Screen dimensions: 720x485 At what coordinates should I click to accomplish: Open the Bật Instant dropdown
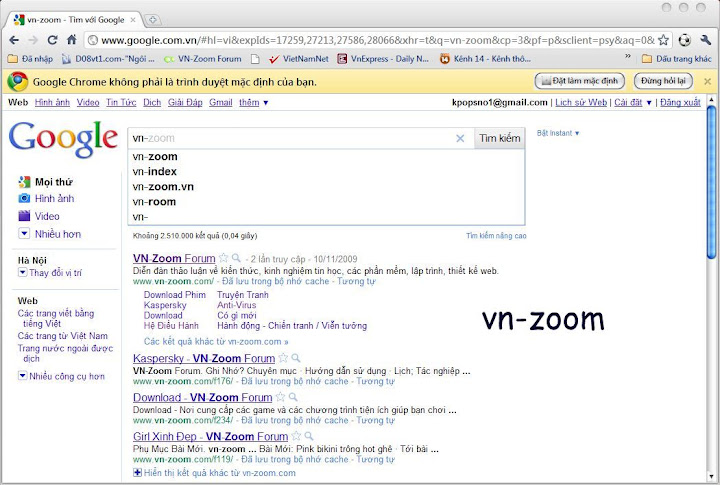[558, 133]
